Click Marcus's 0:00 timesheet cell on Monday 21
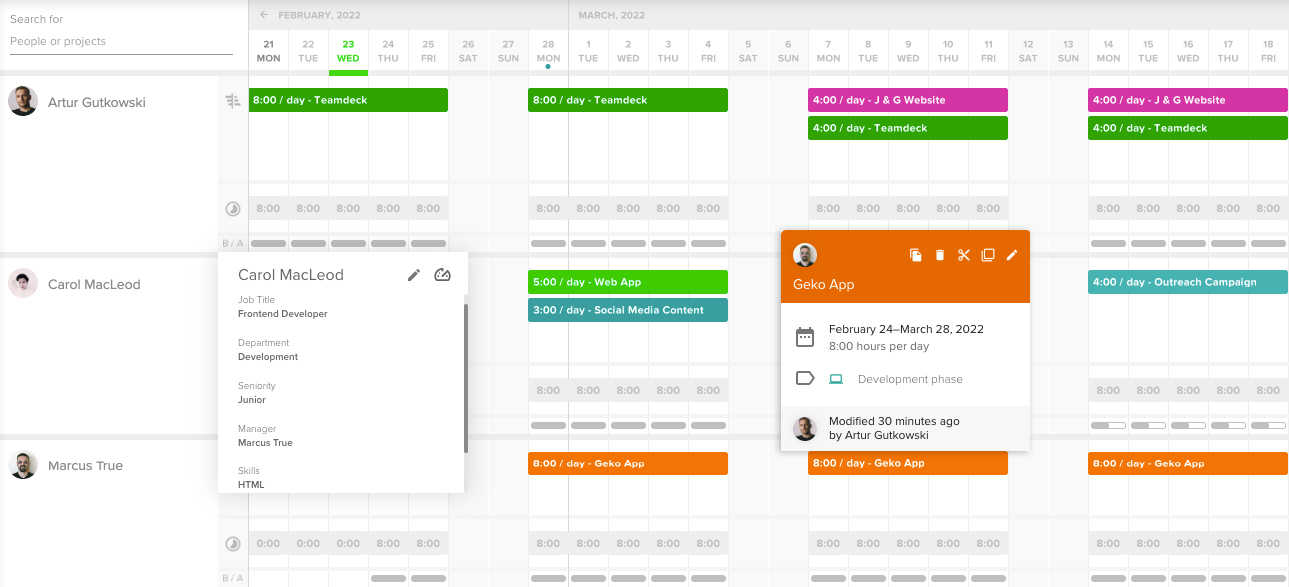 click(x=268, y=544)
